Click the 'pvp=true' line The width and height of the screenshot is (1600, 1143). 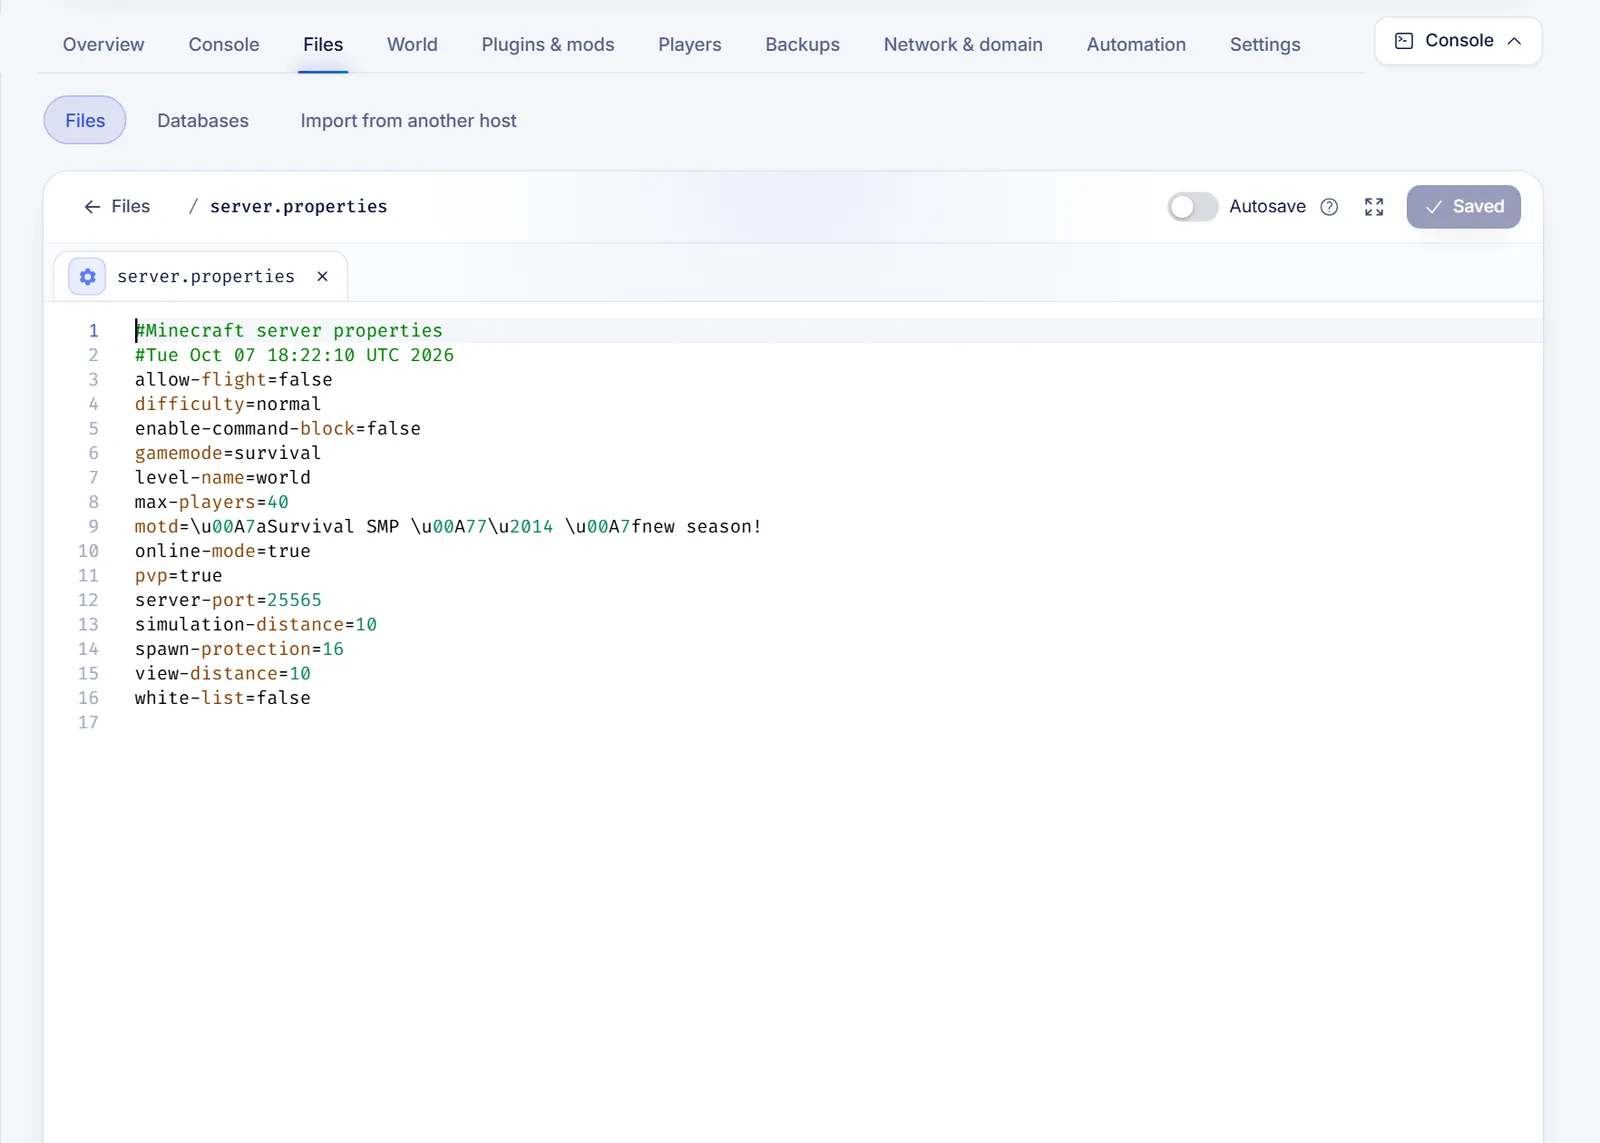pos(179,576)
